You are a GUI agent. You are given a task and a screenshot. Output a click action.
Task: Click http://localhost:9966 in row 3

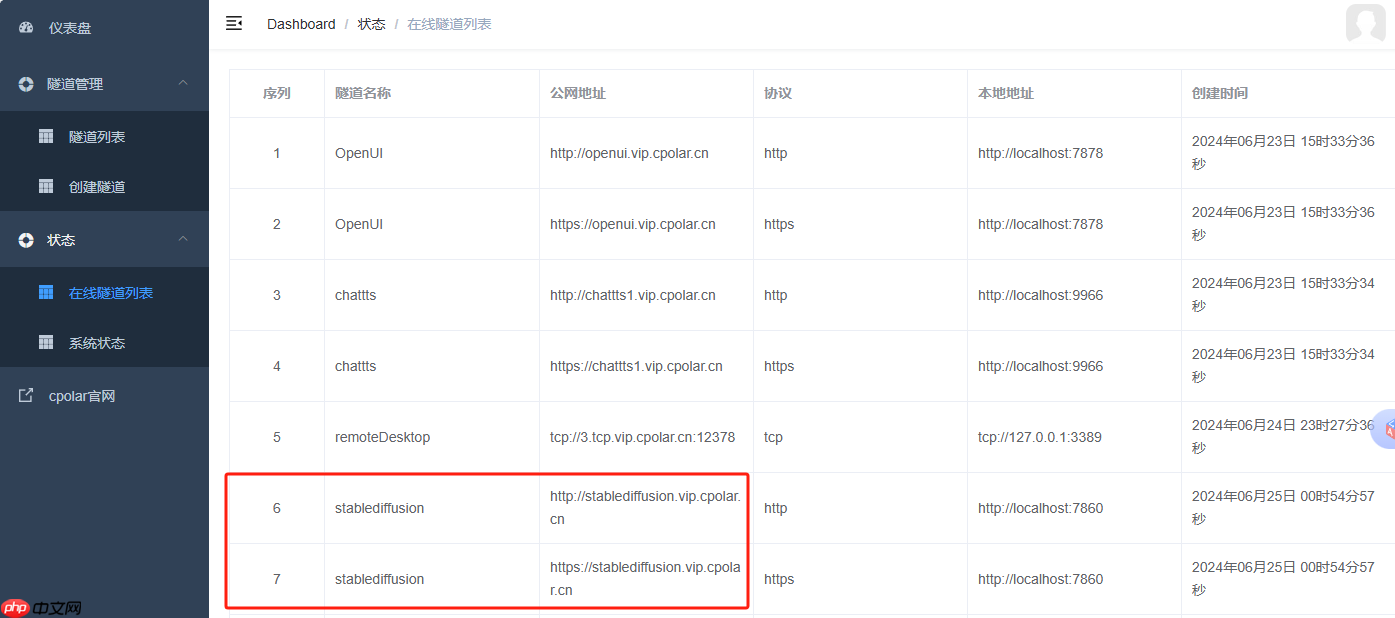click(x=1041, y=295)
